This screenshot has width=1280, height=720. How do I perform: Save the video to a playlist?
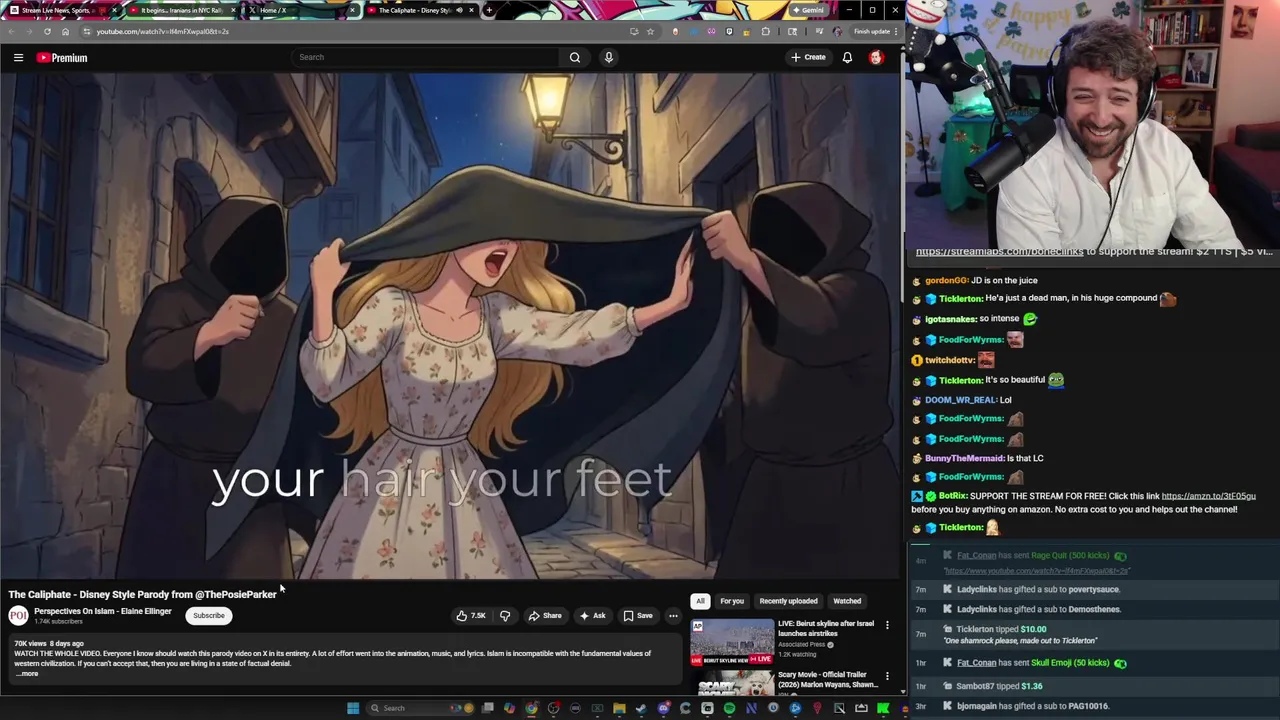638,616
